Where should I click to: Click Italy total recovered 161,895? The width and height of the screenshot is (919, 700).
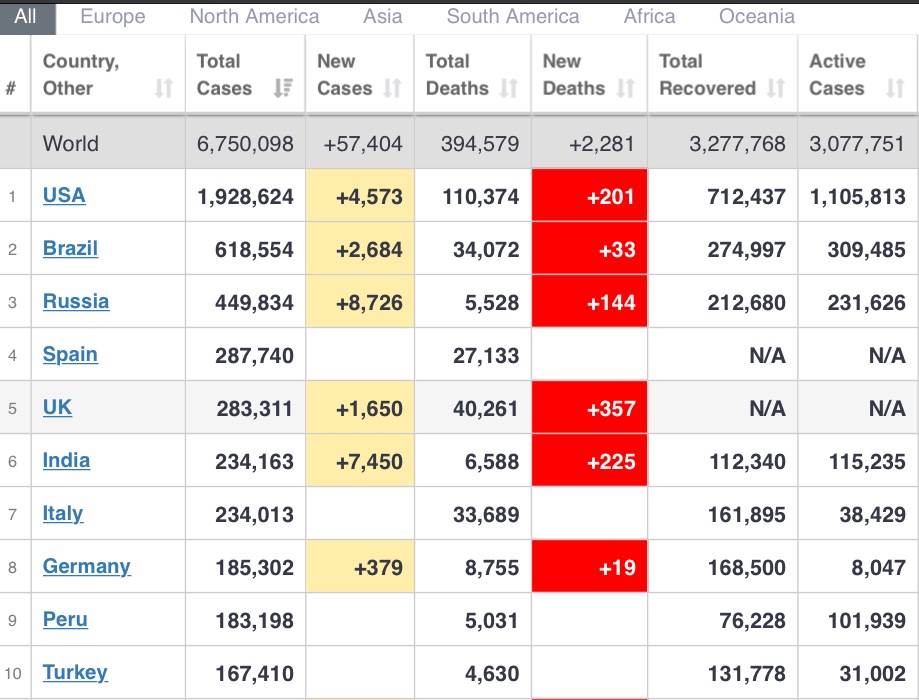coord(747,515)
